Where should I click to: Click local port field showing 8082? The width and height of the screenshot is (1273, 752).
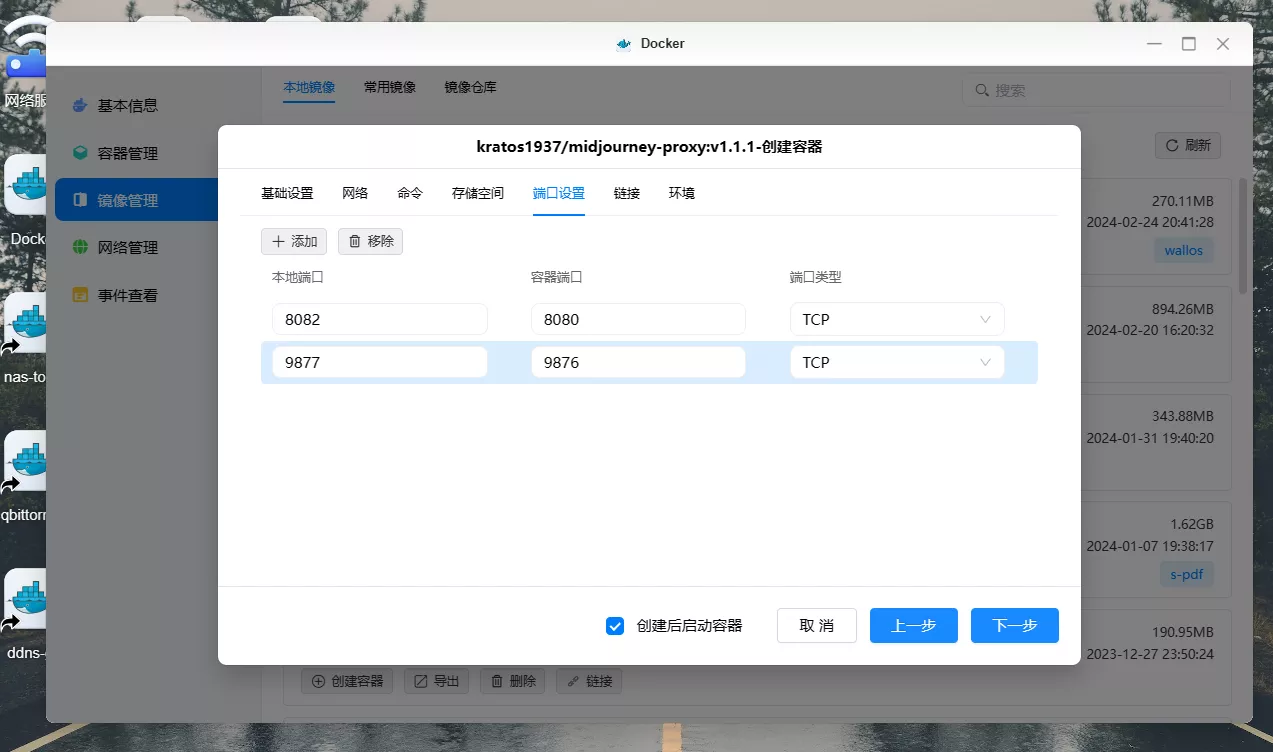tap(380, 319)
